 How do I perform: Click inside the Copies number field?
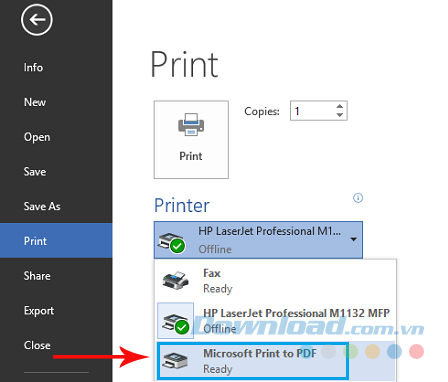pos(312,111)
